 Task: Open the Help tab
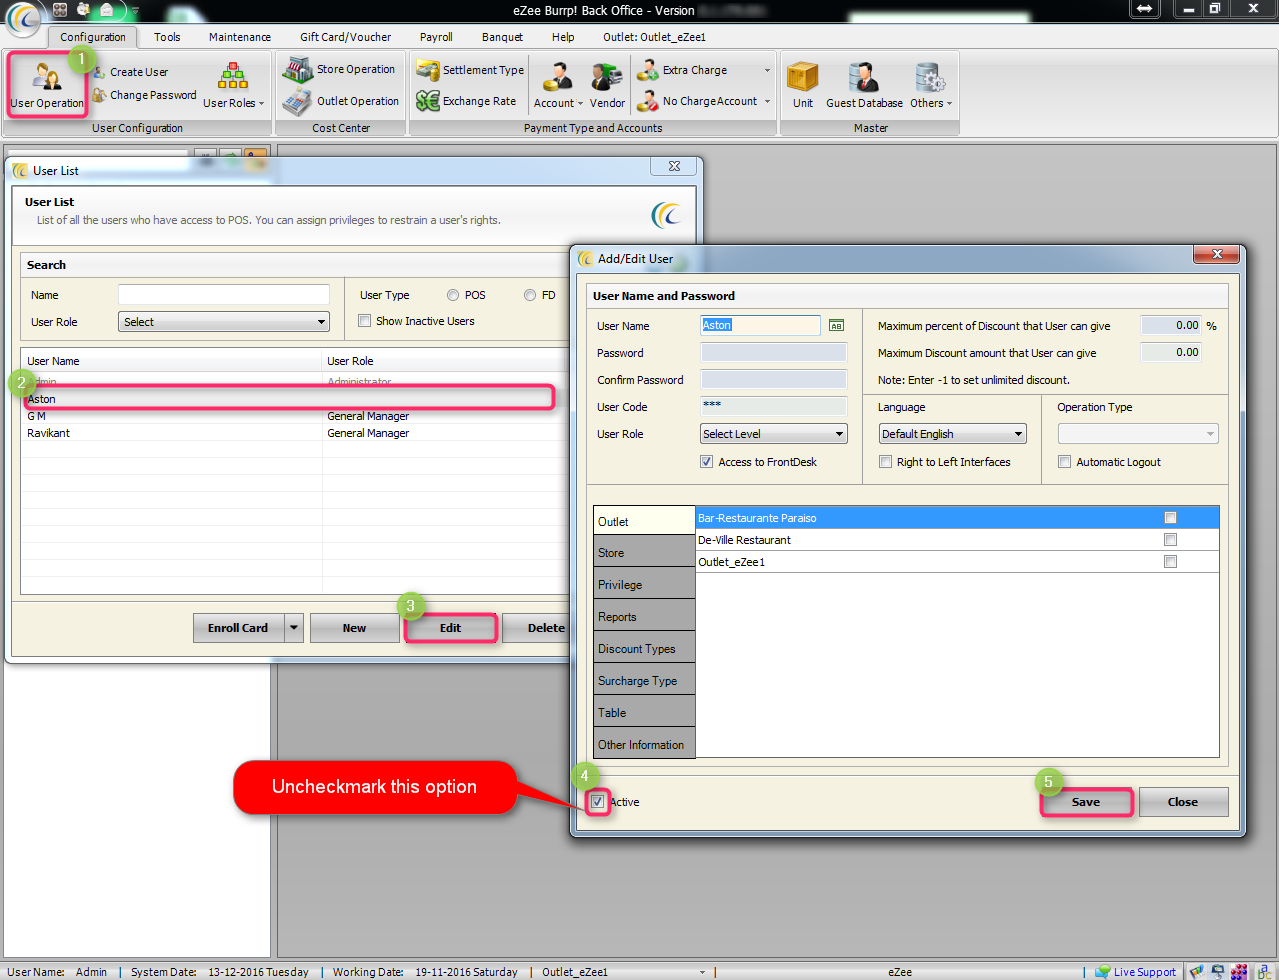tap(563, 37)
